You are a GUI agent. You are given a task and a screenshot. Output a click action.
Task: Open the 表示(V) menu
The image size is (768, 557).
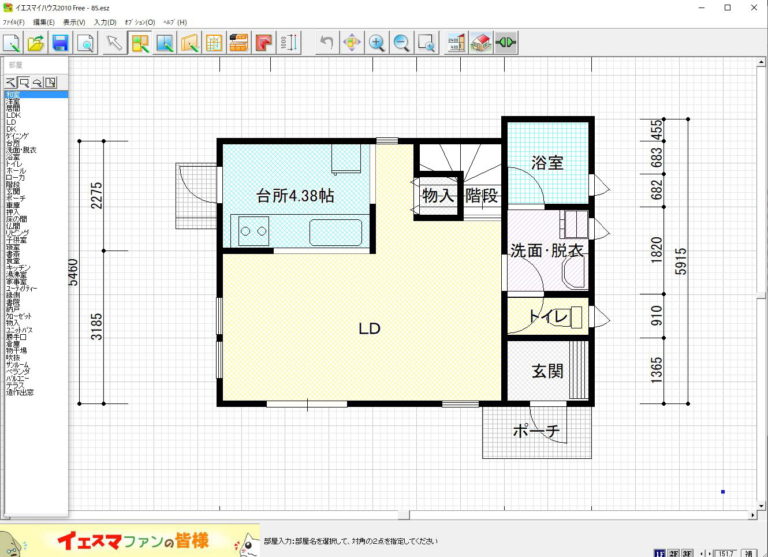pos(74,22)
